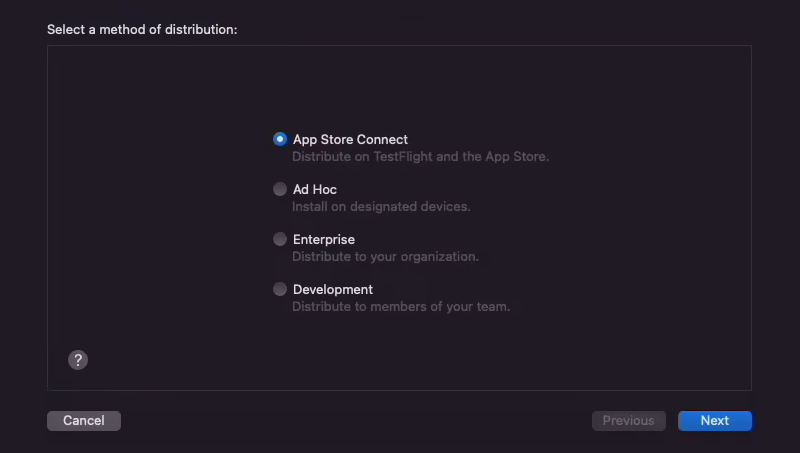Click 'Distribute to your organization' description text
This screenshot has width=800, height=453.
(x=385, y=257)
